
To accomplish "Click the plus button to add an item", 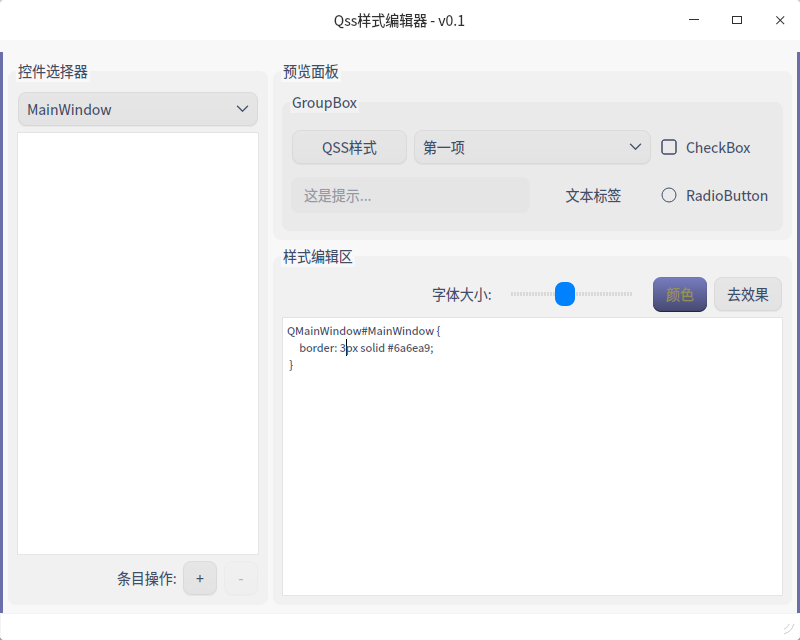I will [200, 578].
